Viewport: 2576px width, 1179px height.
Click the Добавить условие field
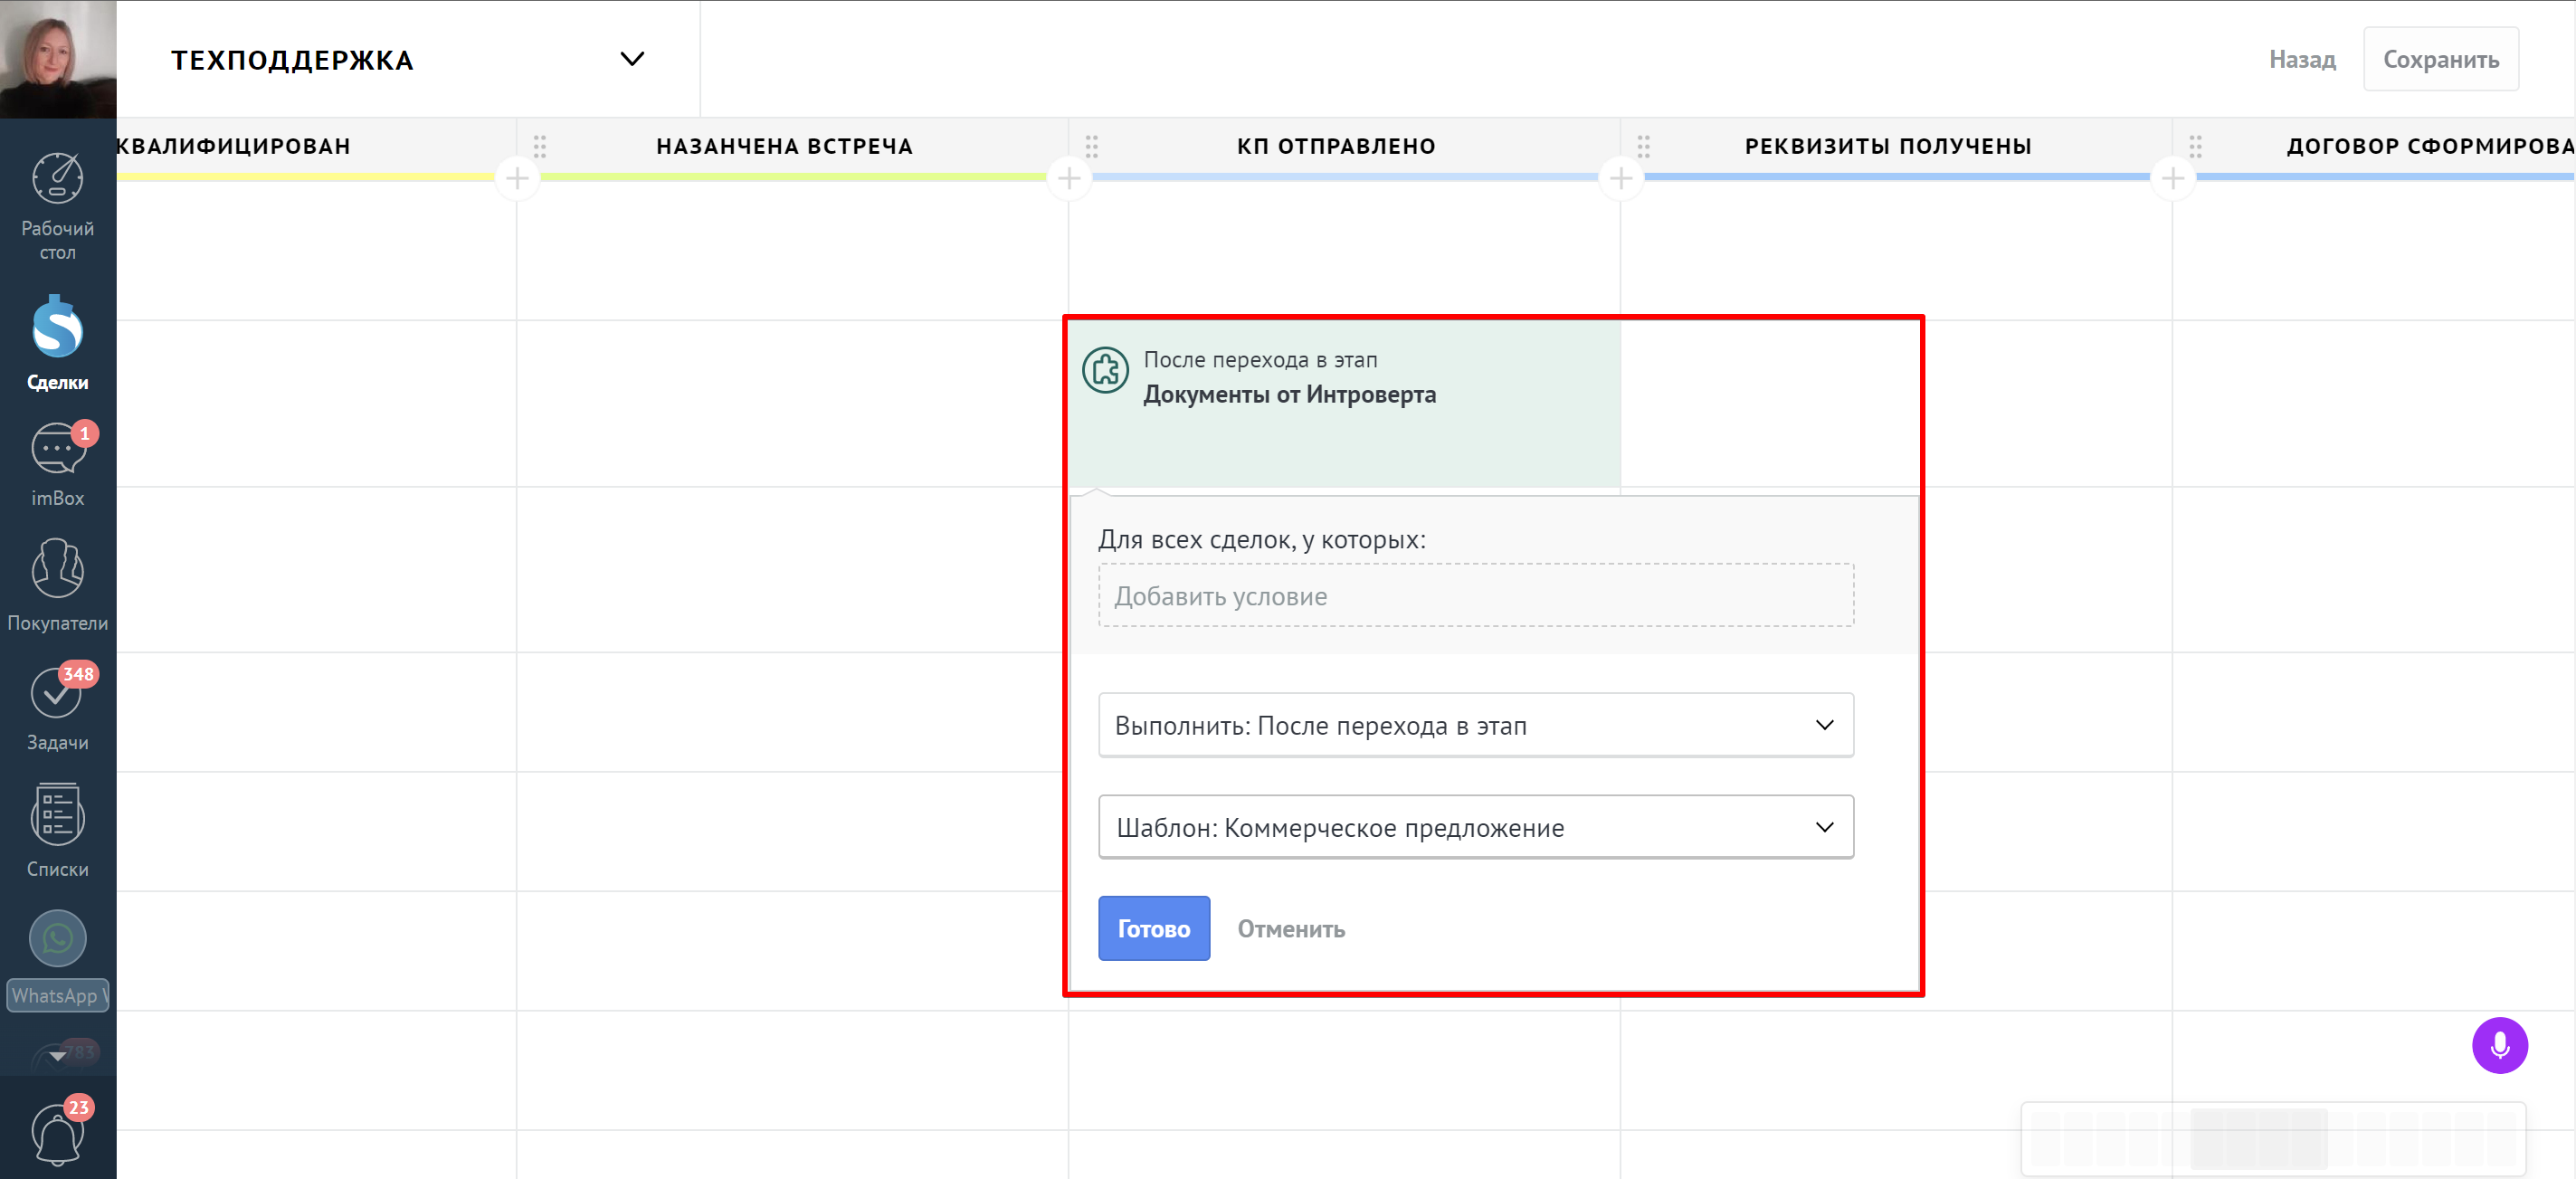[1476, 595]
